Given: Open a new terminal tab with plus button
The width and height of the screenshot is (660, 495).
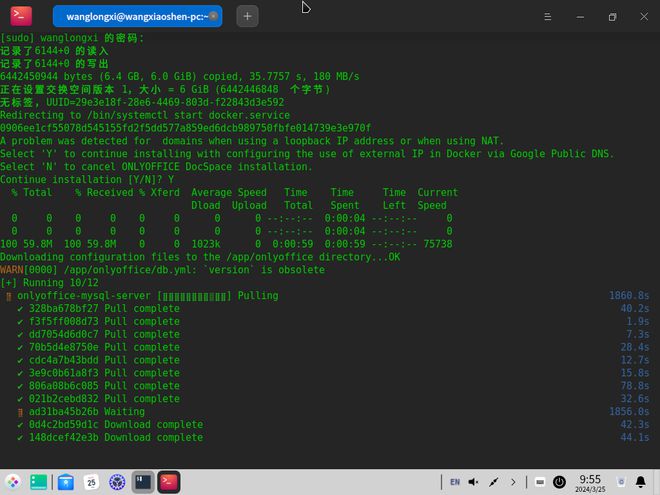Looking at the screenshot, I should click(x=248, y=16).
